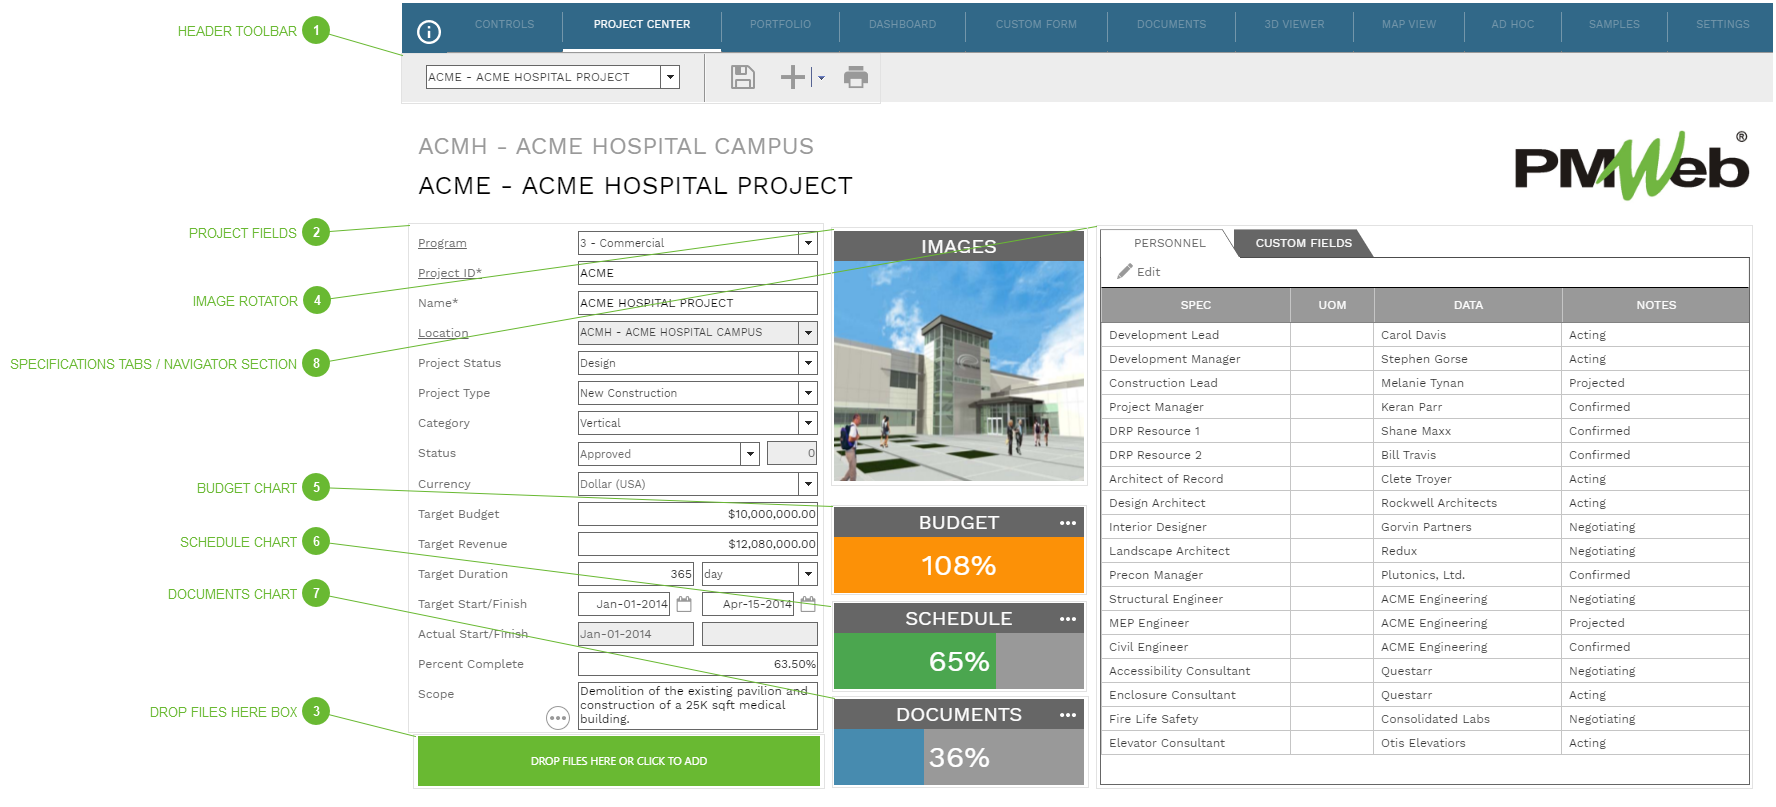
Task: Click the Rockwell Architects cell
Action: pos(1468,503)
